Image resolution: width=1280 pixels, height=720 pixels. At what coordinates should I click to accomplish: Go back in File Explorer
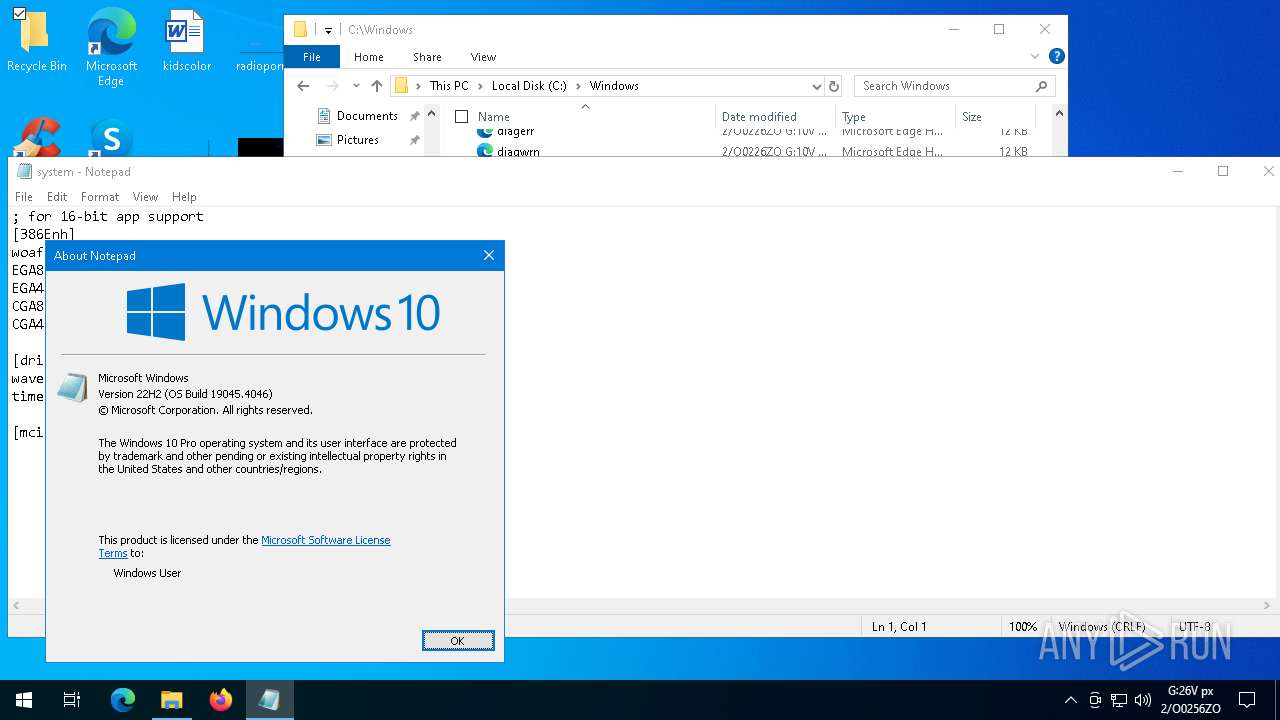pyautogui.click(x=304, y=86)
